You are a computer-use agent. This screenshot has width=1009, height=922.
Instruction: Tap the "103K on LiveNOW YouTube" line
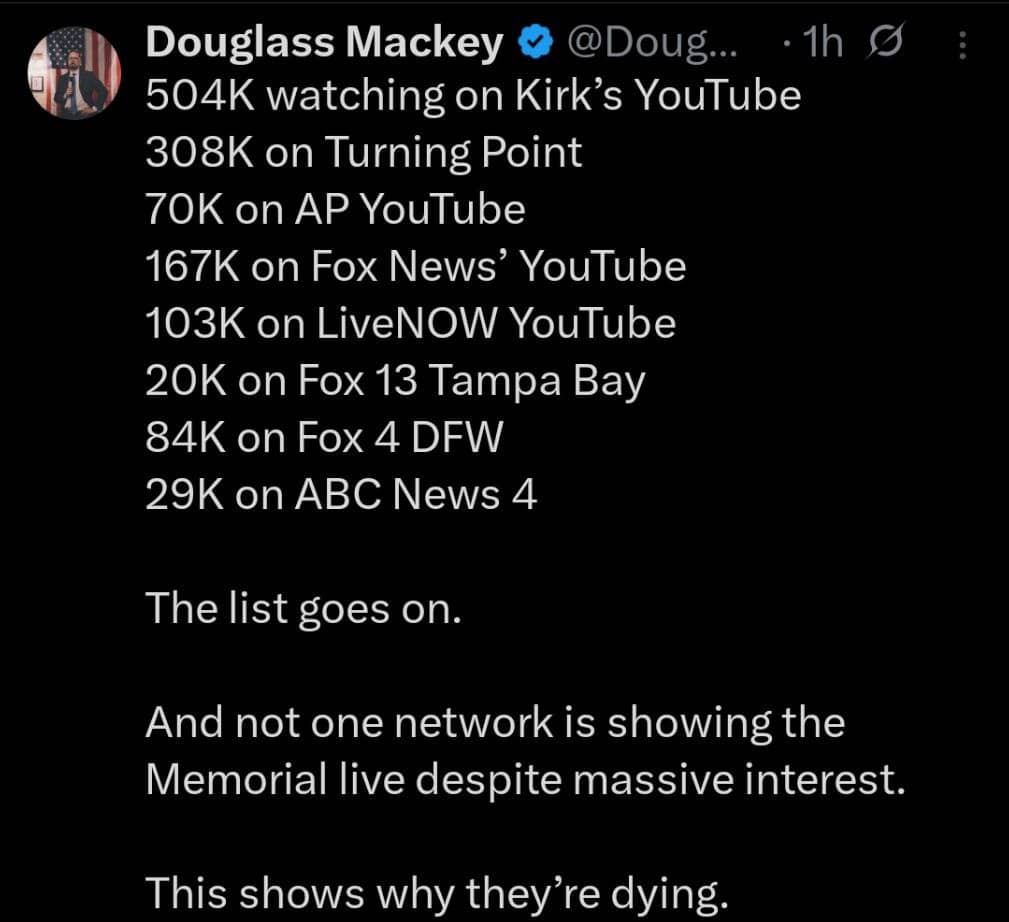[x=410, y=324]
